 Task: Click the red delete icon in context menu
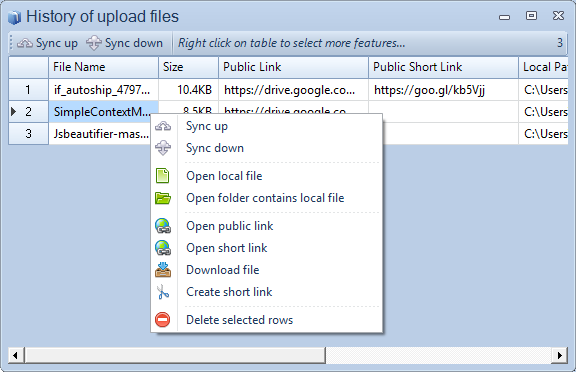click(x=162, y=319)
